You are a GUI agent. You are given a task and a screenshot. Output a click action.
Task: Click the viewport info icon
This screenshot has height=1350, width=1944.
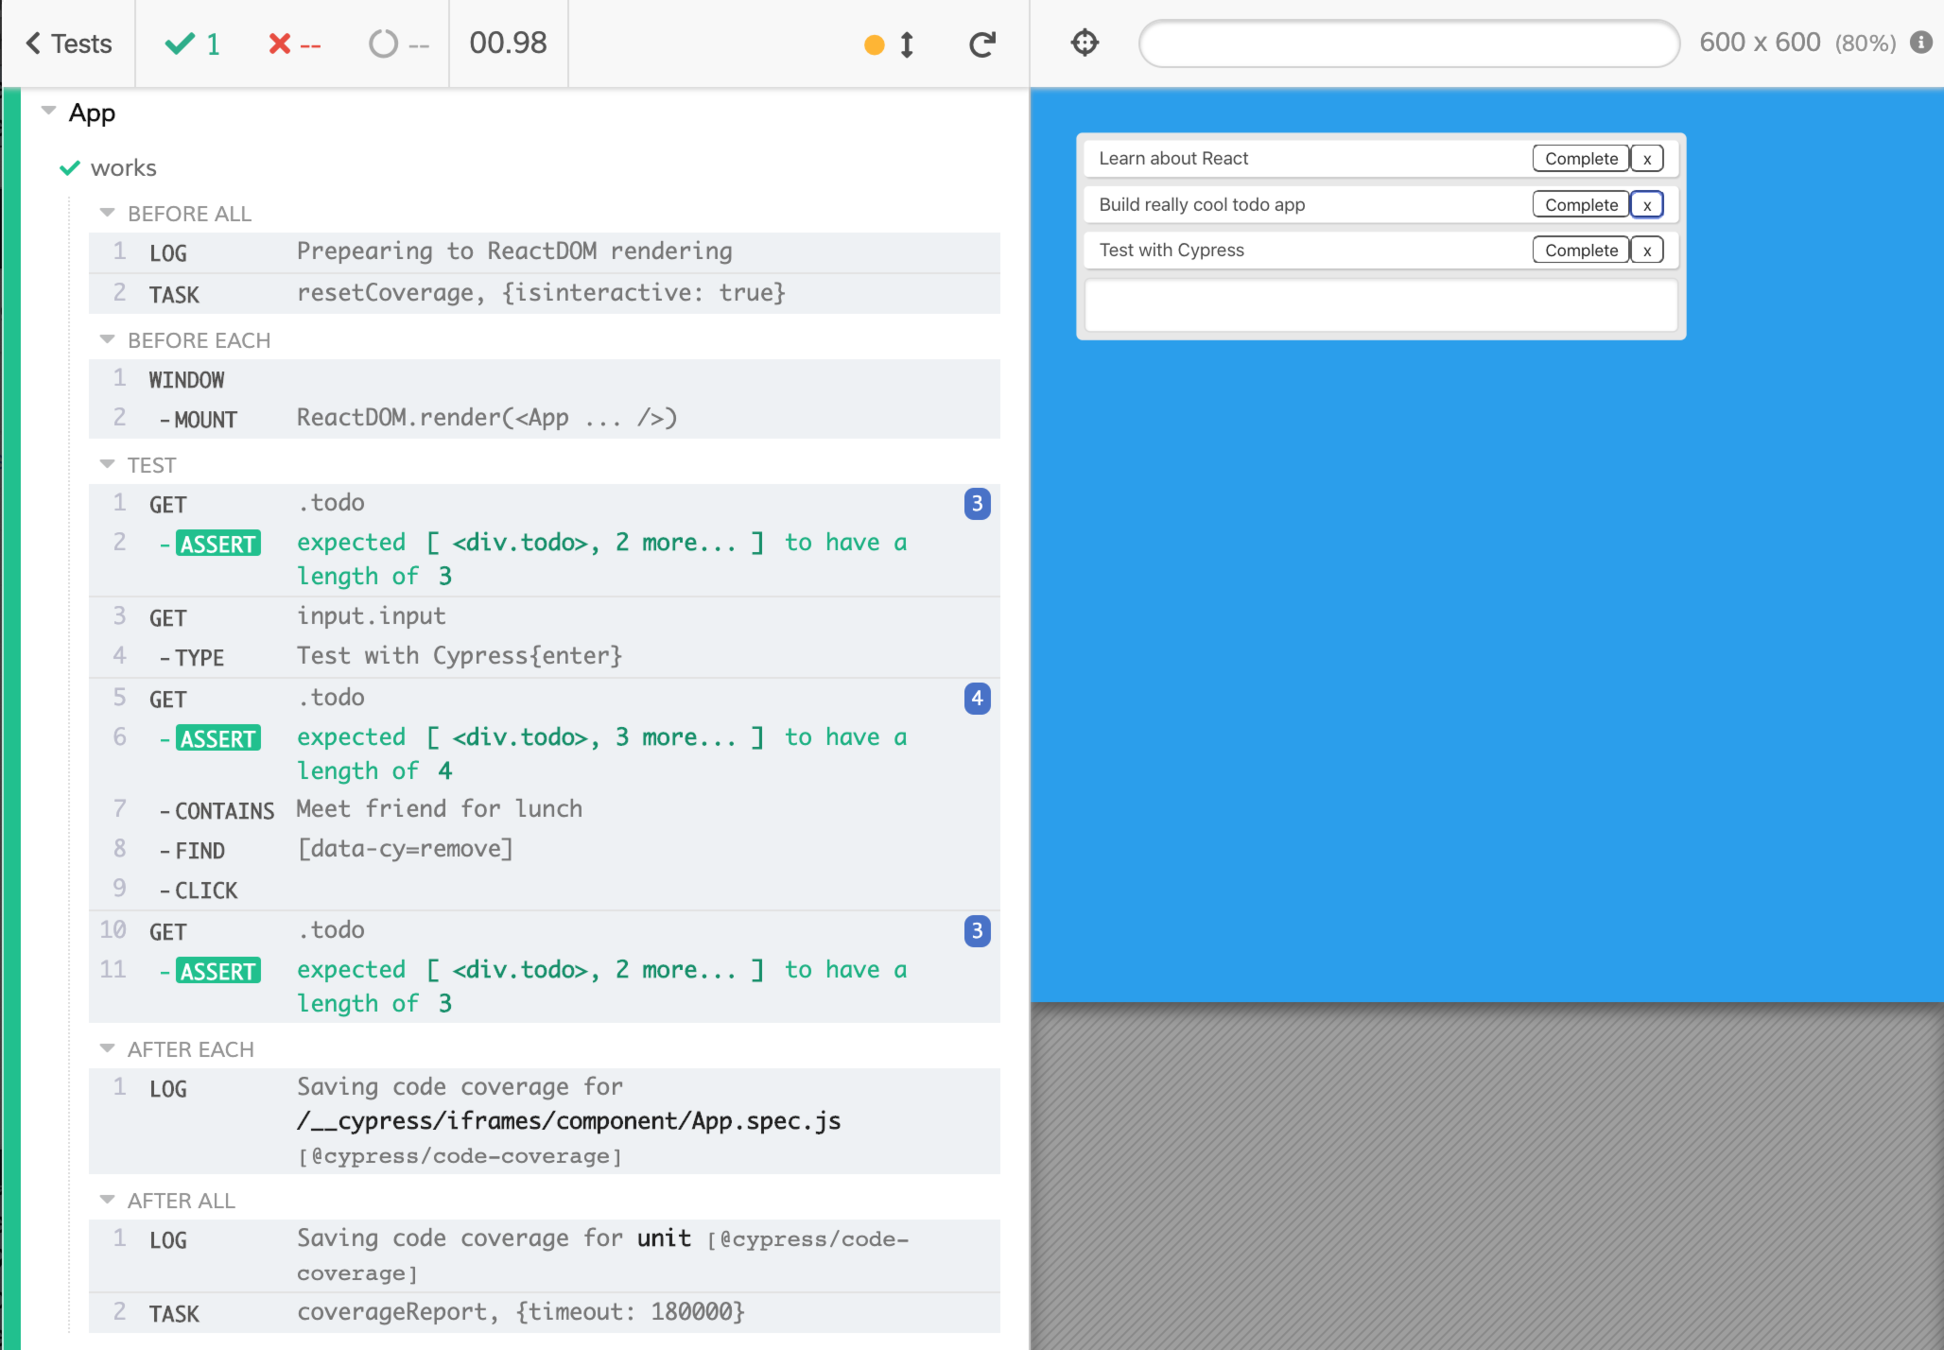coord(1921,42)
